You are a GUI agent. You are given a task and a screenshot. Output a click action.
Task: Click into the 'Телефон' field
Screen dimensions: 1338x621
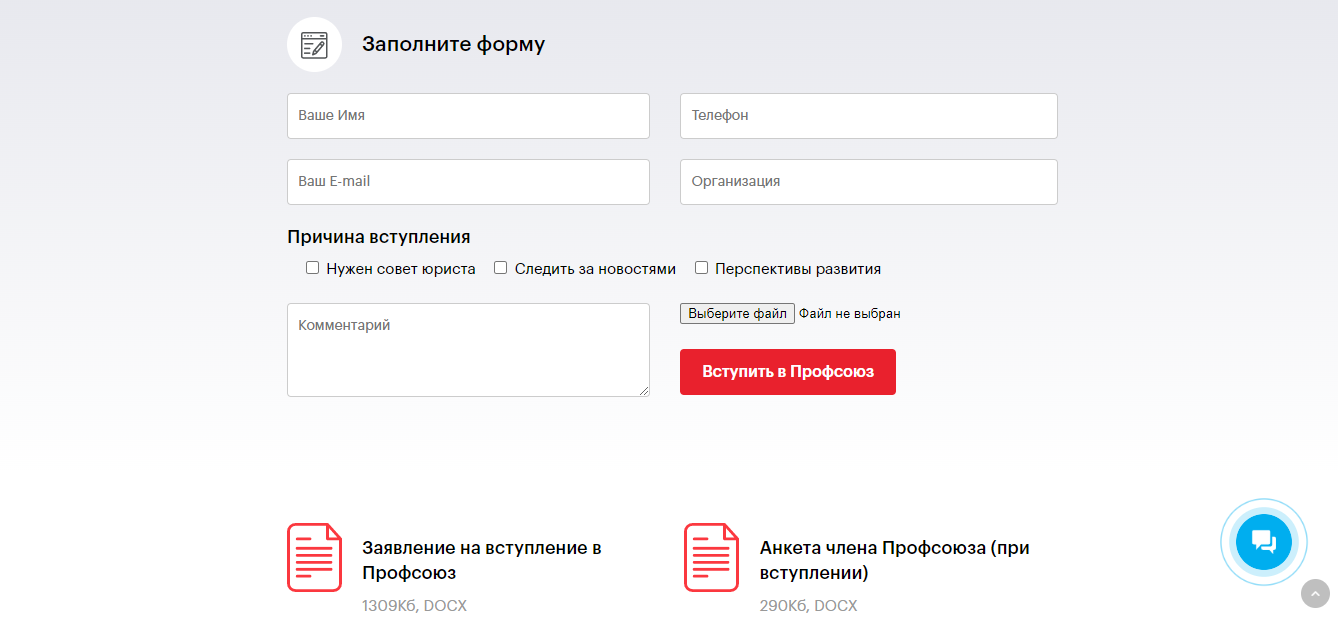click(x=868, y=116)
